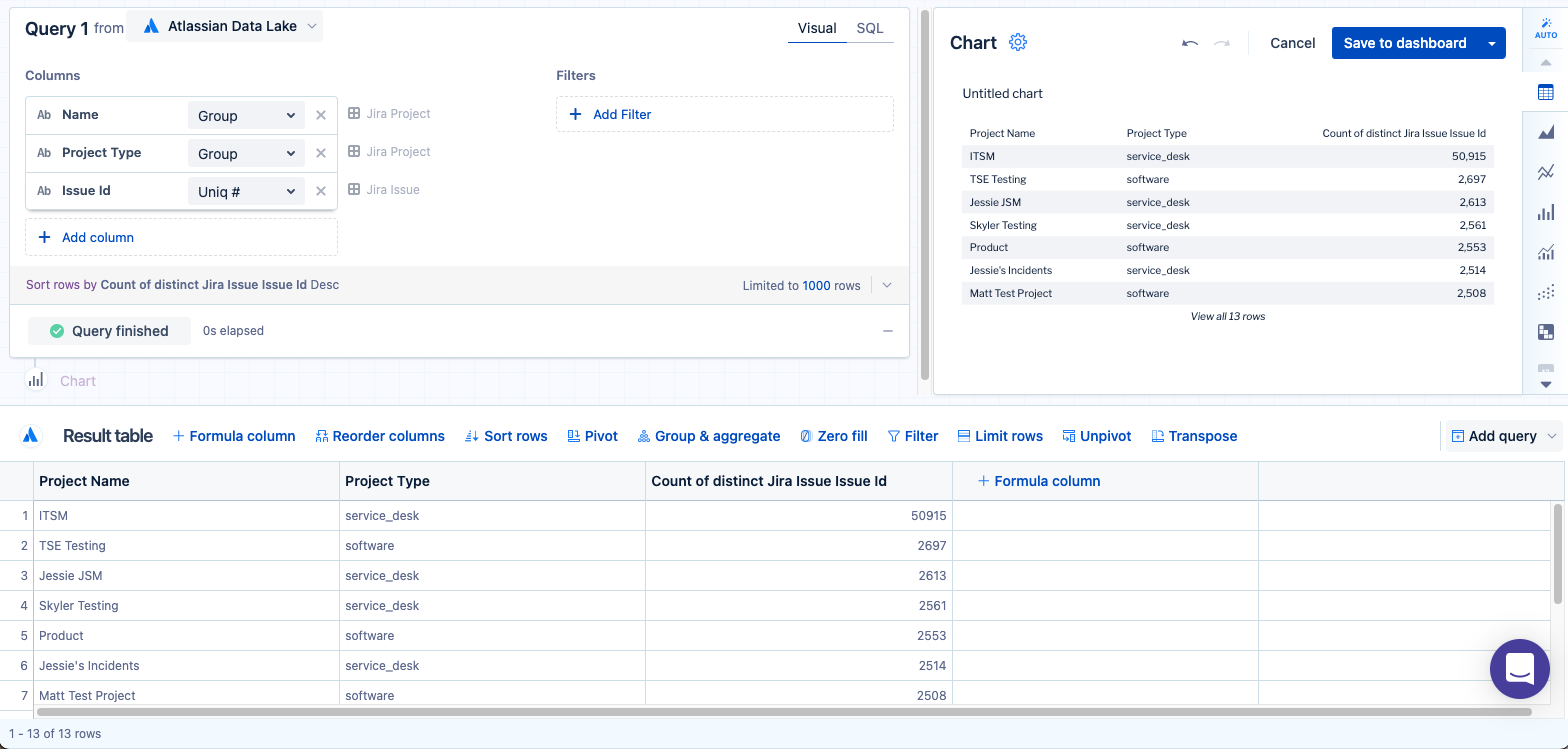Click the Query finished status badge

(109, 331)
